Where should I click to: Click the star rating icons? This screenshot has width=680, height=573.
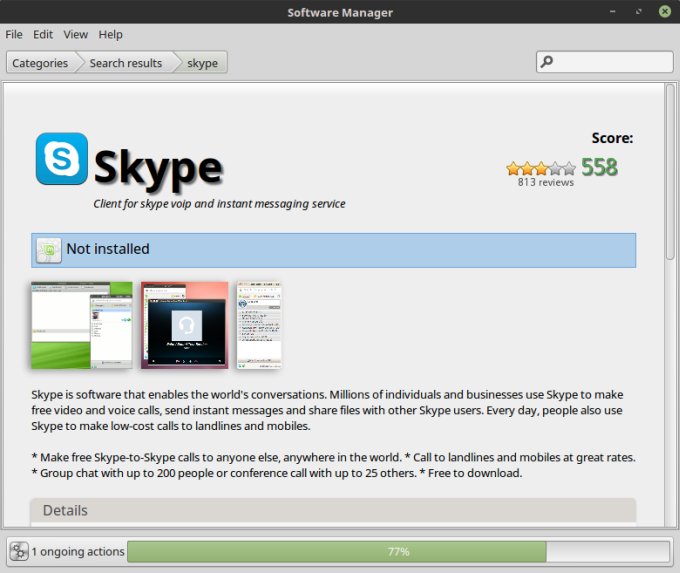pos(541,168)
